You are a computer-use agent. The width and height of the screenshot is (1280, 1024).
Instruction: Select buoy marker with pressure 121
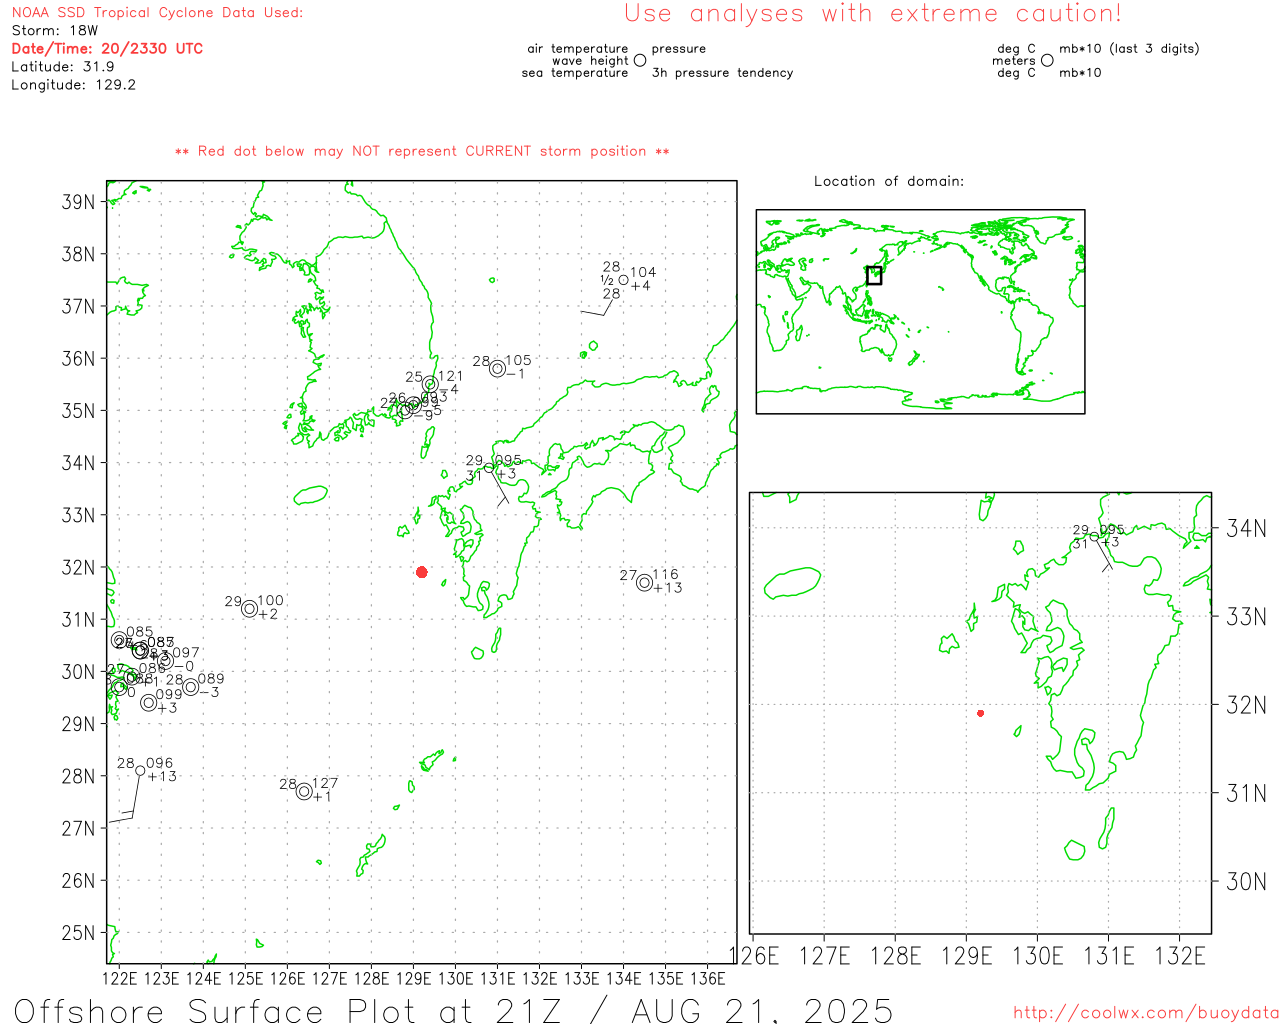(430, 384)
